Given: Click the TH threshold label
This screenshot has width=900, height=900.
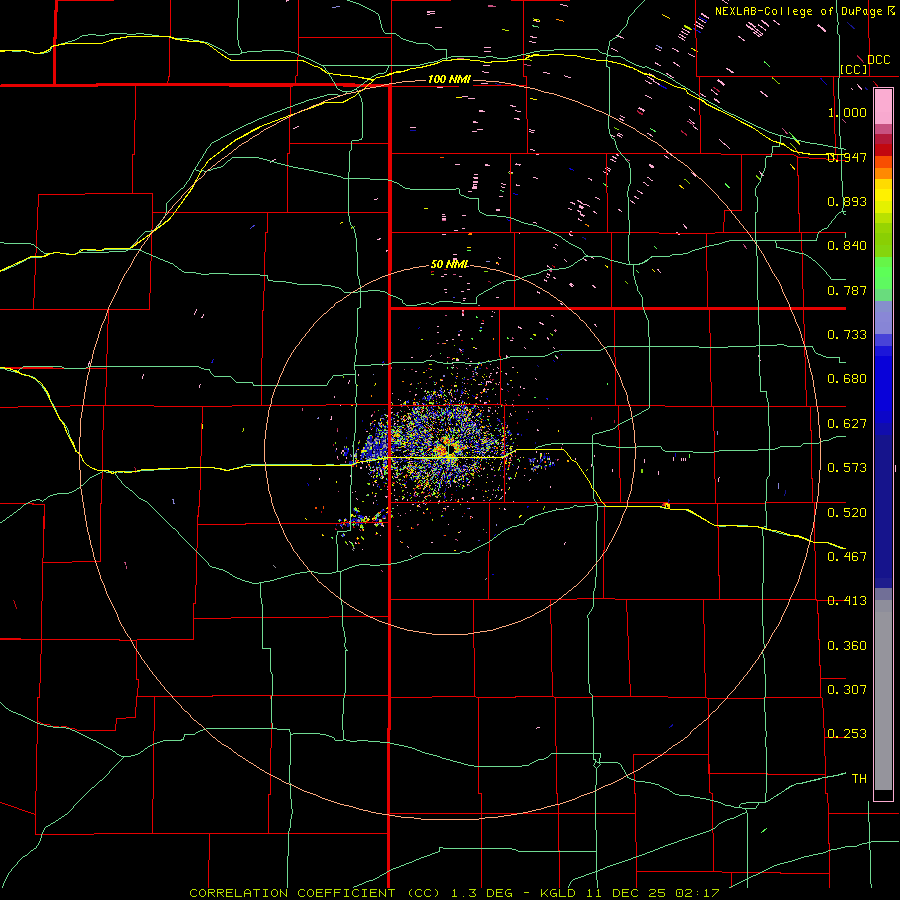Looking at the screenshot, I should (859, 779).
